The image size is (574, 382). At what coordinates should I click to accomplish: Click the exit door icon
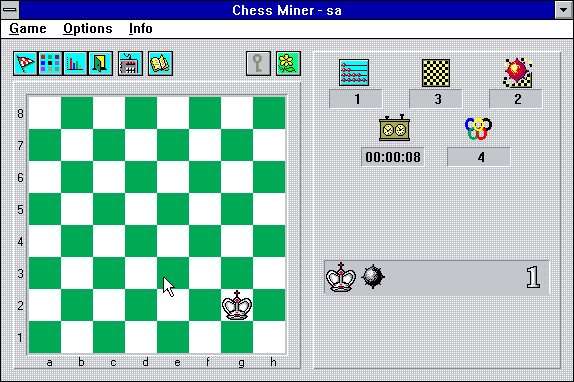point(100,64)
